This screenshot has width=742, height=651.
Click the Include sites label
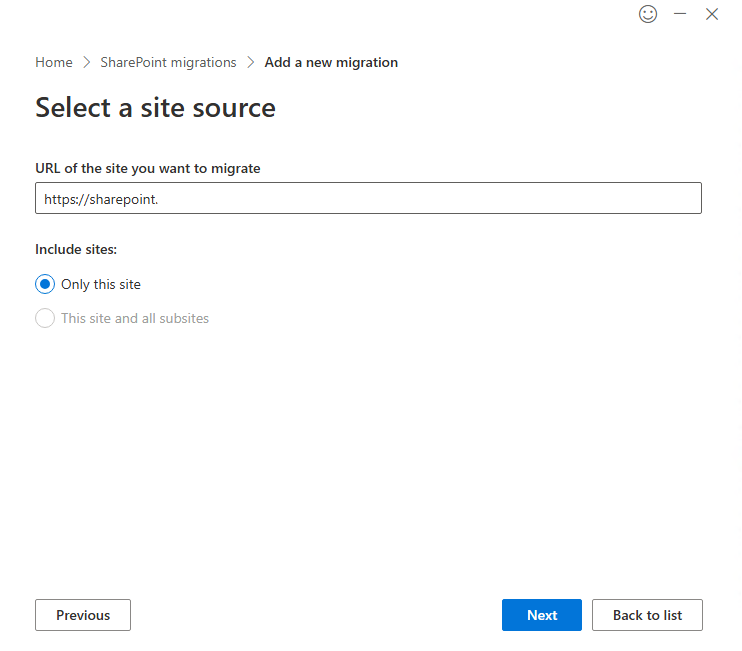76,250
